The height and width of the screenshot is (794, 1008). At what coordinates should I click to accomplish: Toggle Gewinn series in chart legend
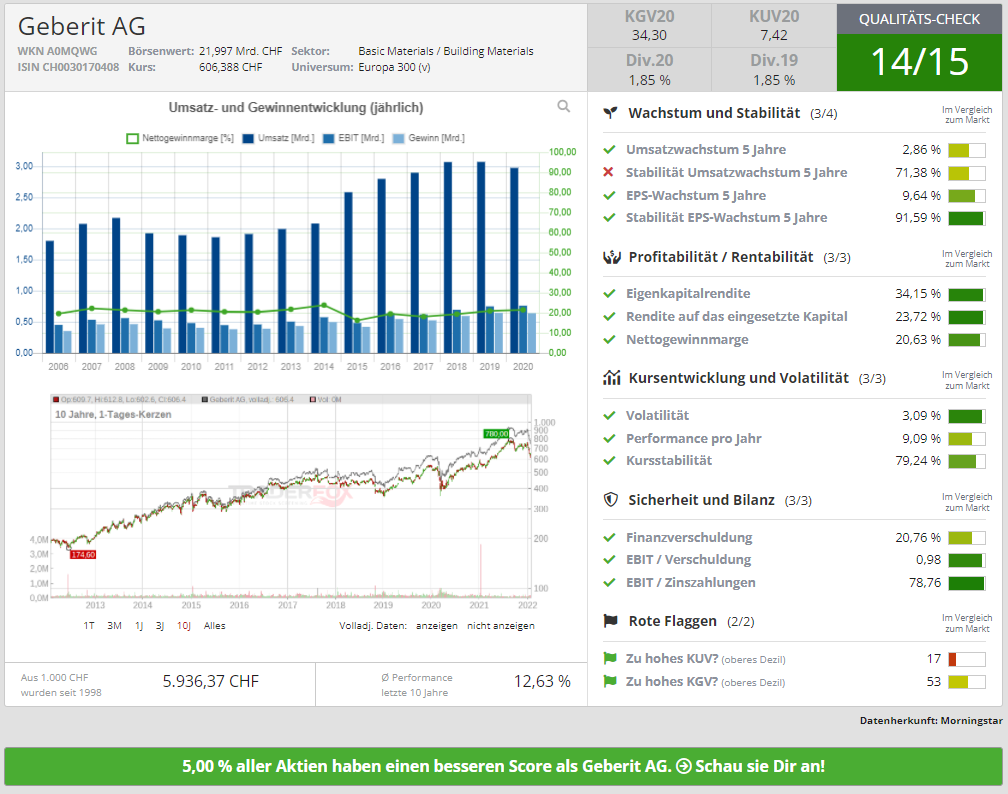[x=428, y=138]
